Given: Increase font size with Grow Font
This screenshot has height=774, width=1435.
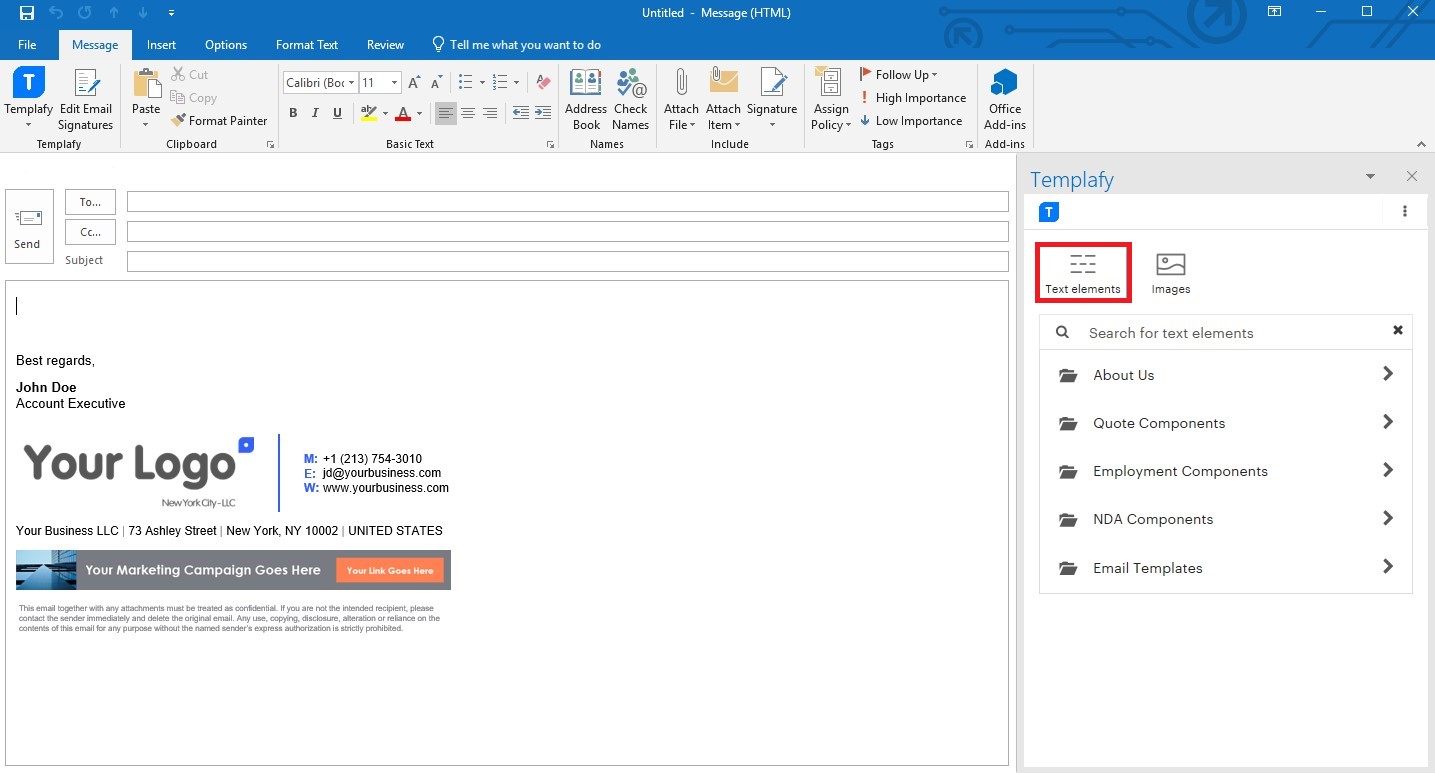Looking at the screenshot, I should (x=415, y=82).
